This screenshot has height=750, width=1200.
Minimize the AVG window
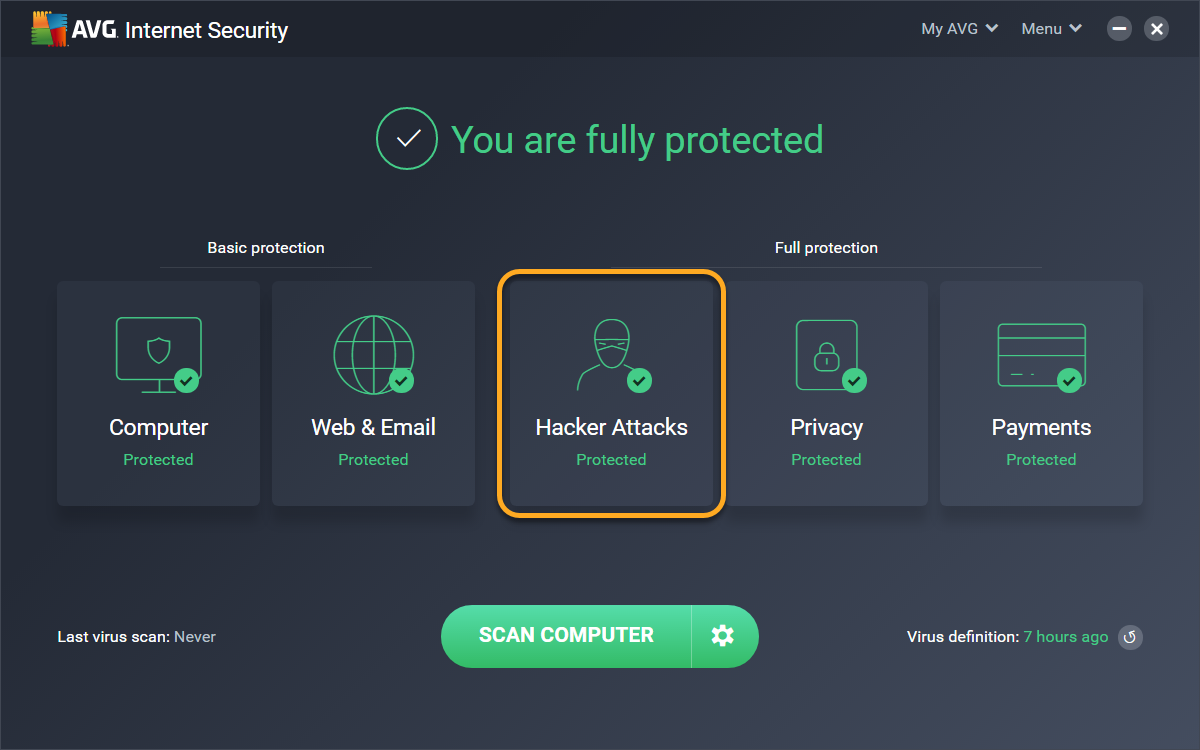click(x=1120, y=29)
